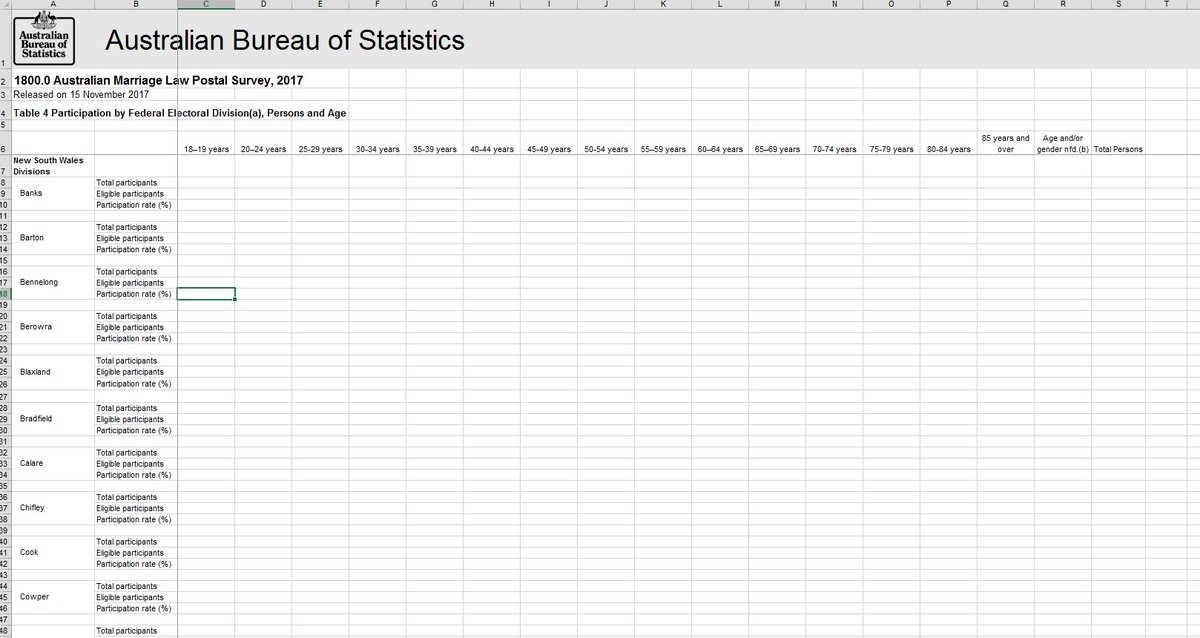Select the Berowra division cell
The width and height of the screenshot is (1200, 638).
pos(35,327)
